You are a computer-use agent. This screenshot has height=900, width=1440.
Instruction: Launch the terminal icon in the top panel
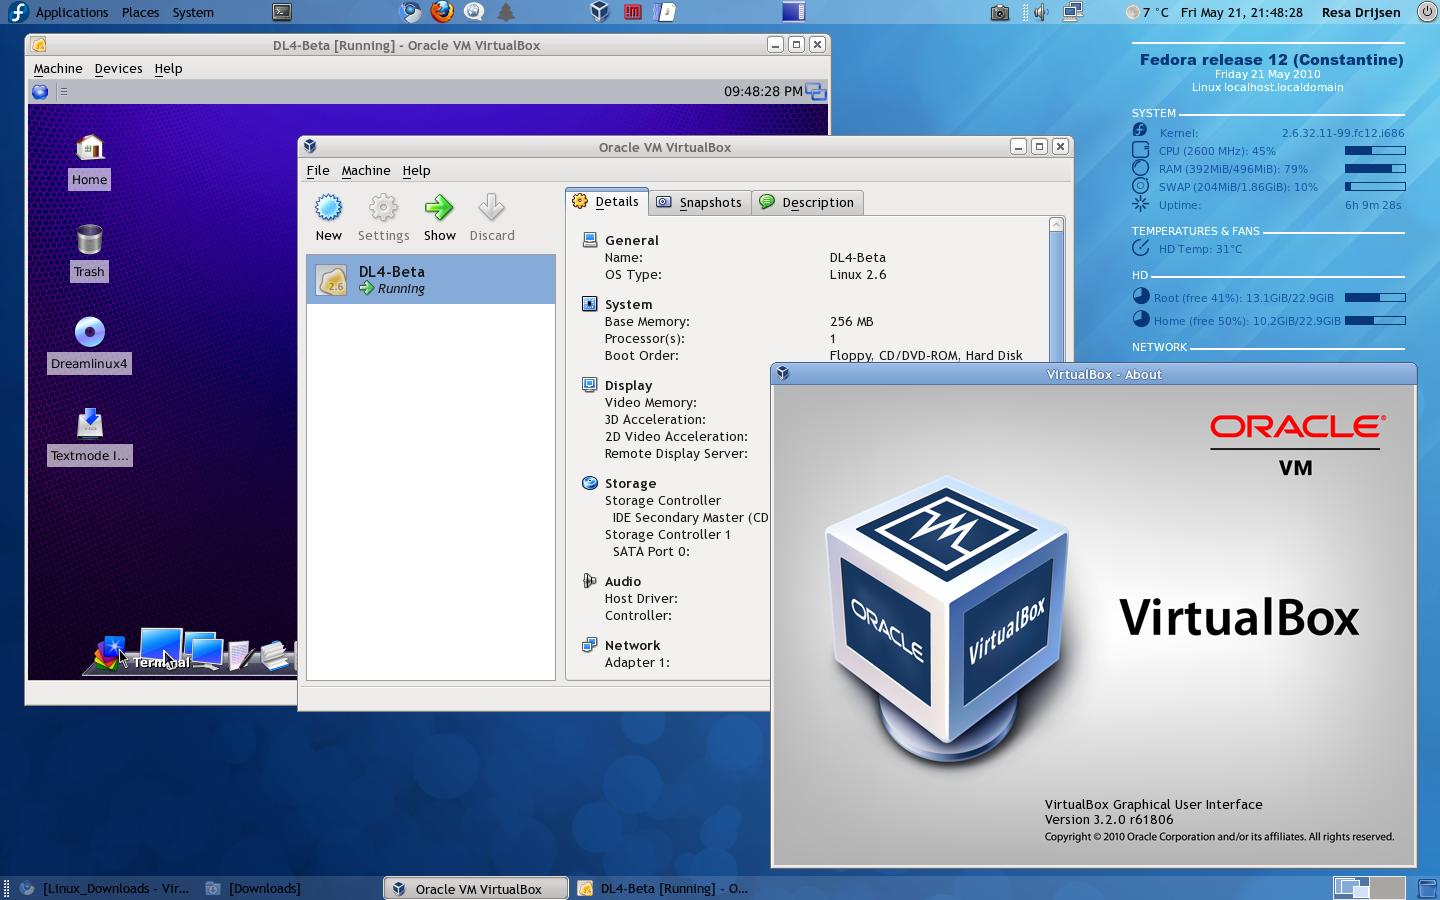tap(282, 12)
